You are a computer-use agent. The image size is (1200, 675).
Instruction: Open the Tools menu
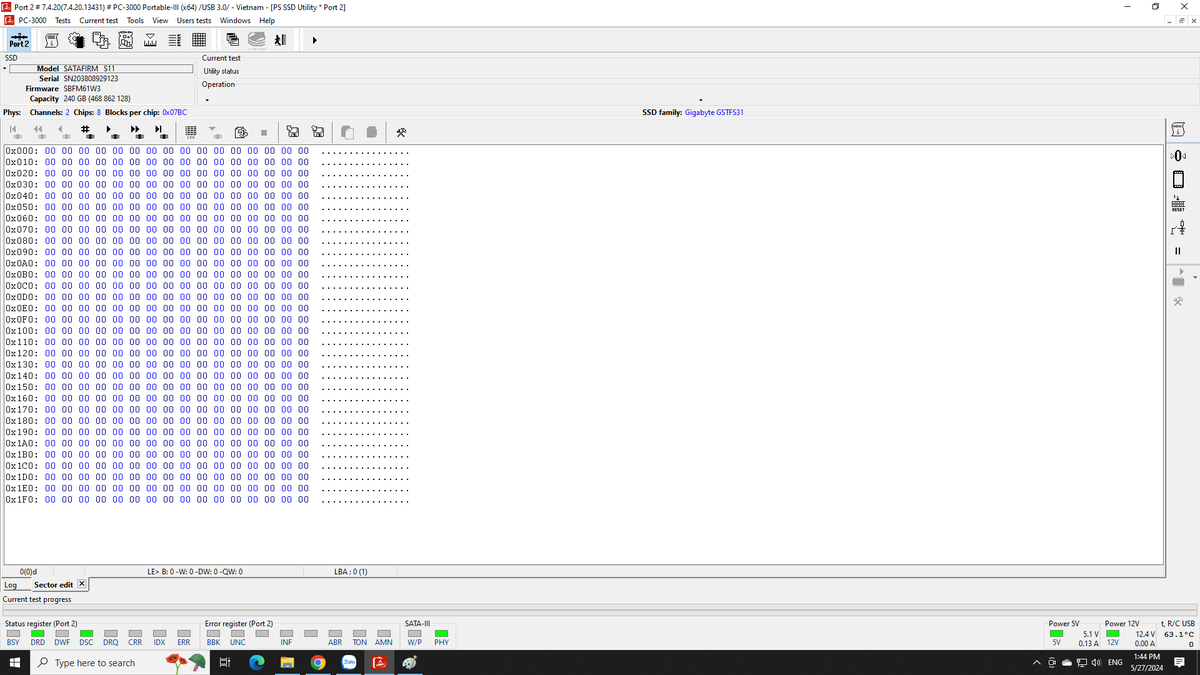[135, 20]
